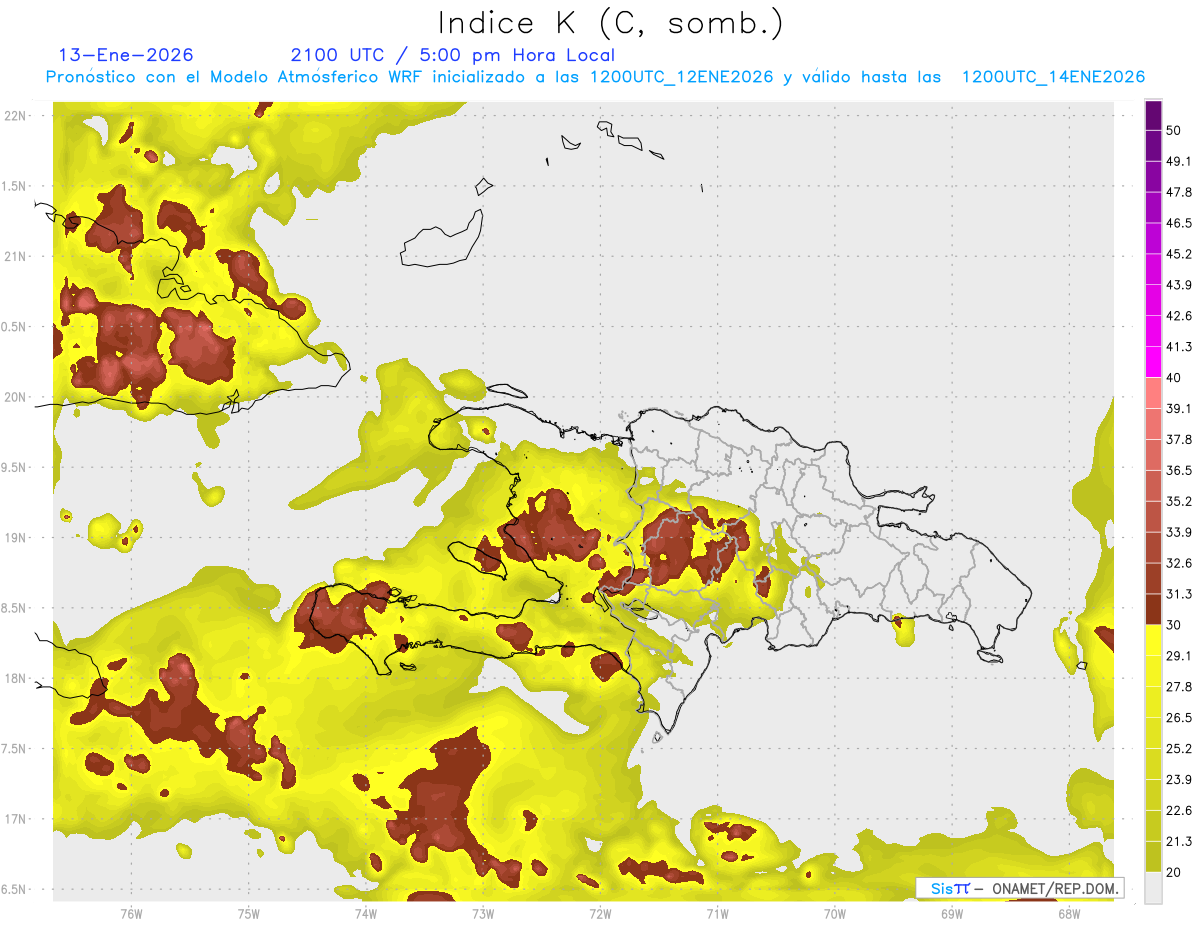Click the colorbar value '27.8'

tap(1179, 687)
